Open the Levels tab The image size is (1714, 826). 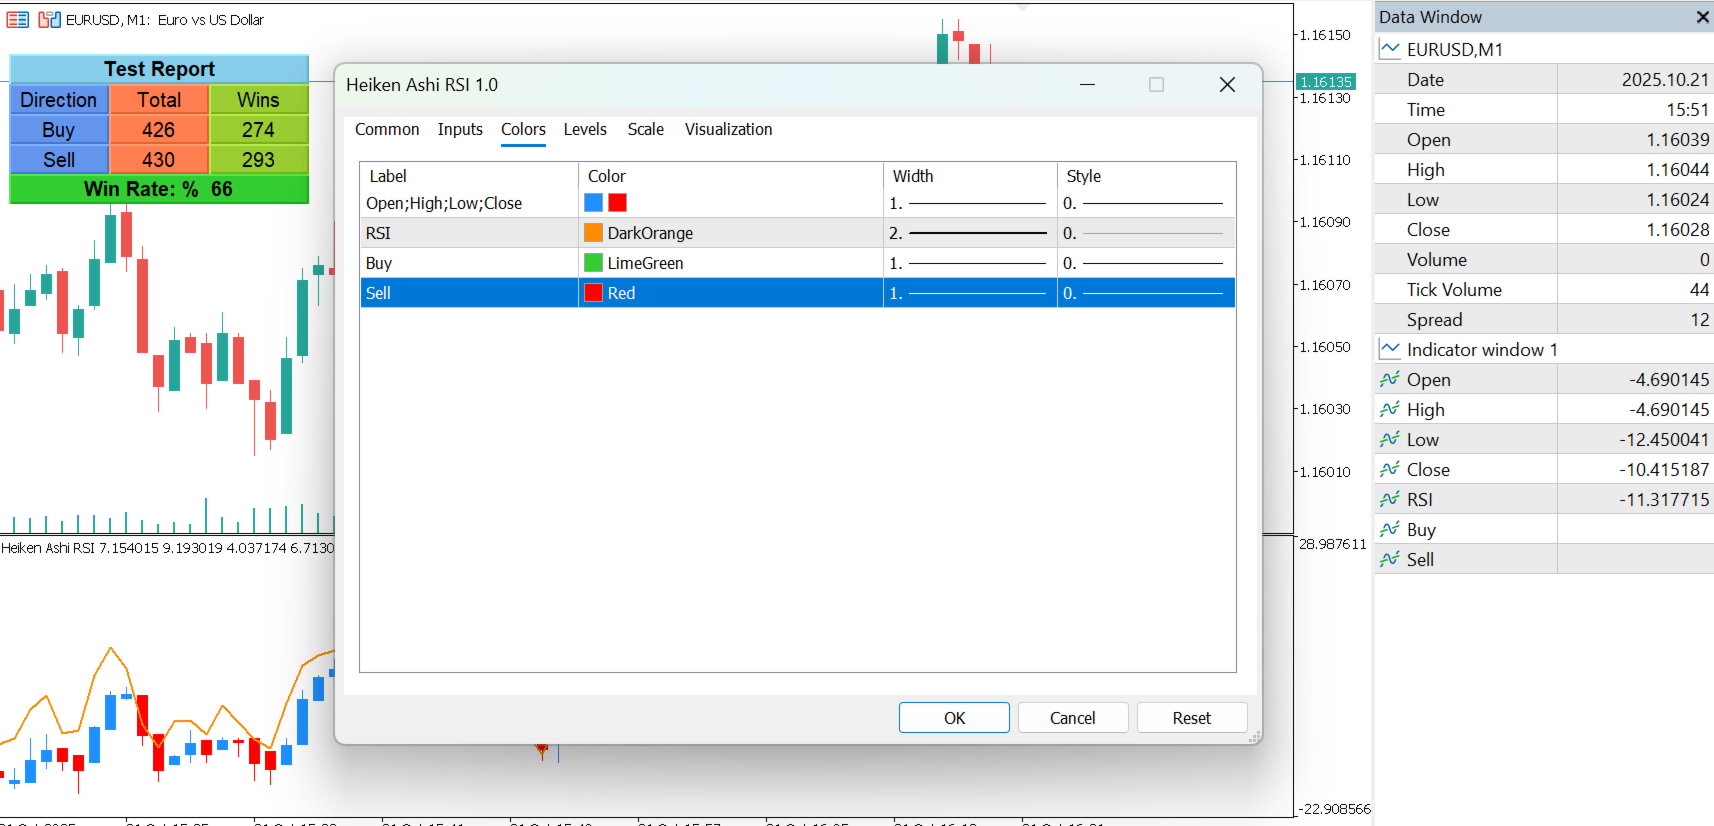click(x=585, y=129)
